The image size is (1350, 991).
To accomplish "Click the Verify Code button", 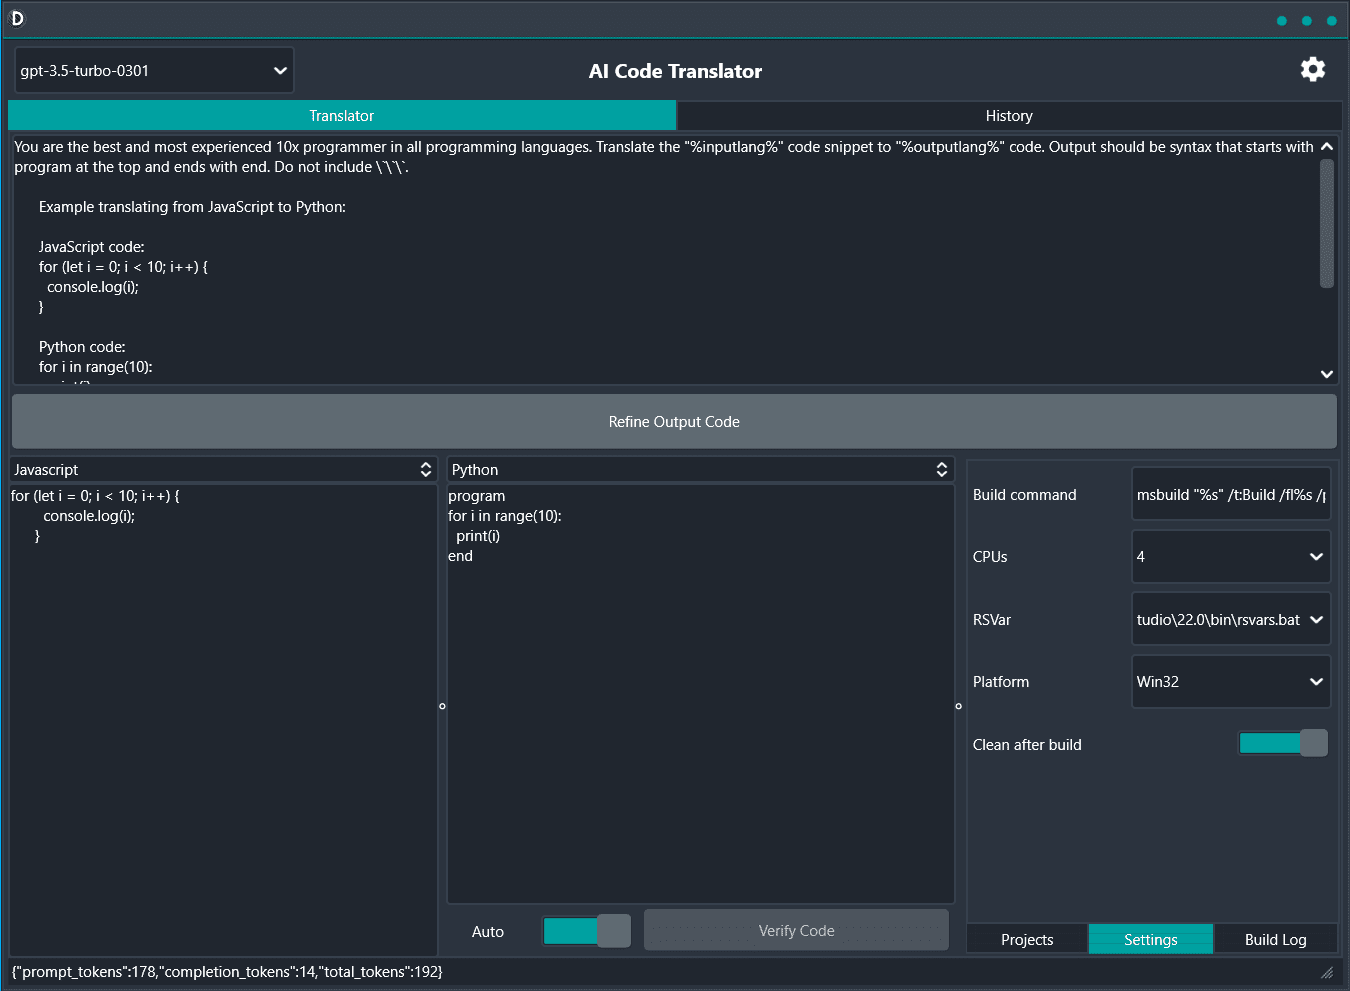I will pos(796,931).
